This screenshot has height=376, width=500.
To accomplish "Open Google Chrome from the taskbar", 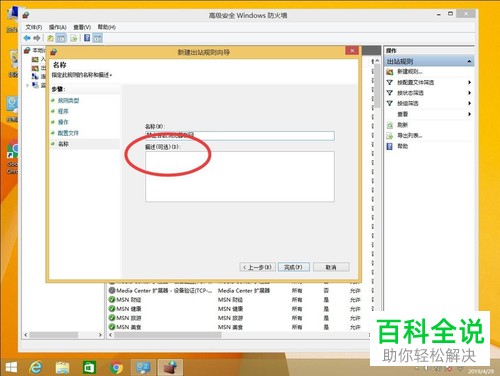I will coord(116,368).
